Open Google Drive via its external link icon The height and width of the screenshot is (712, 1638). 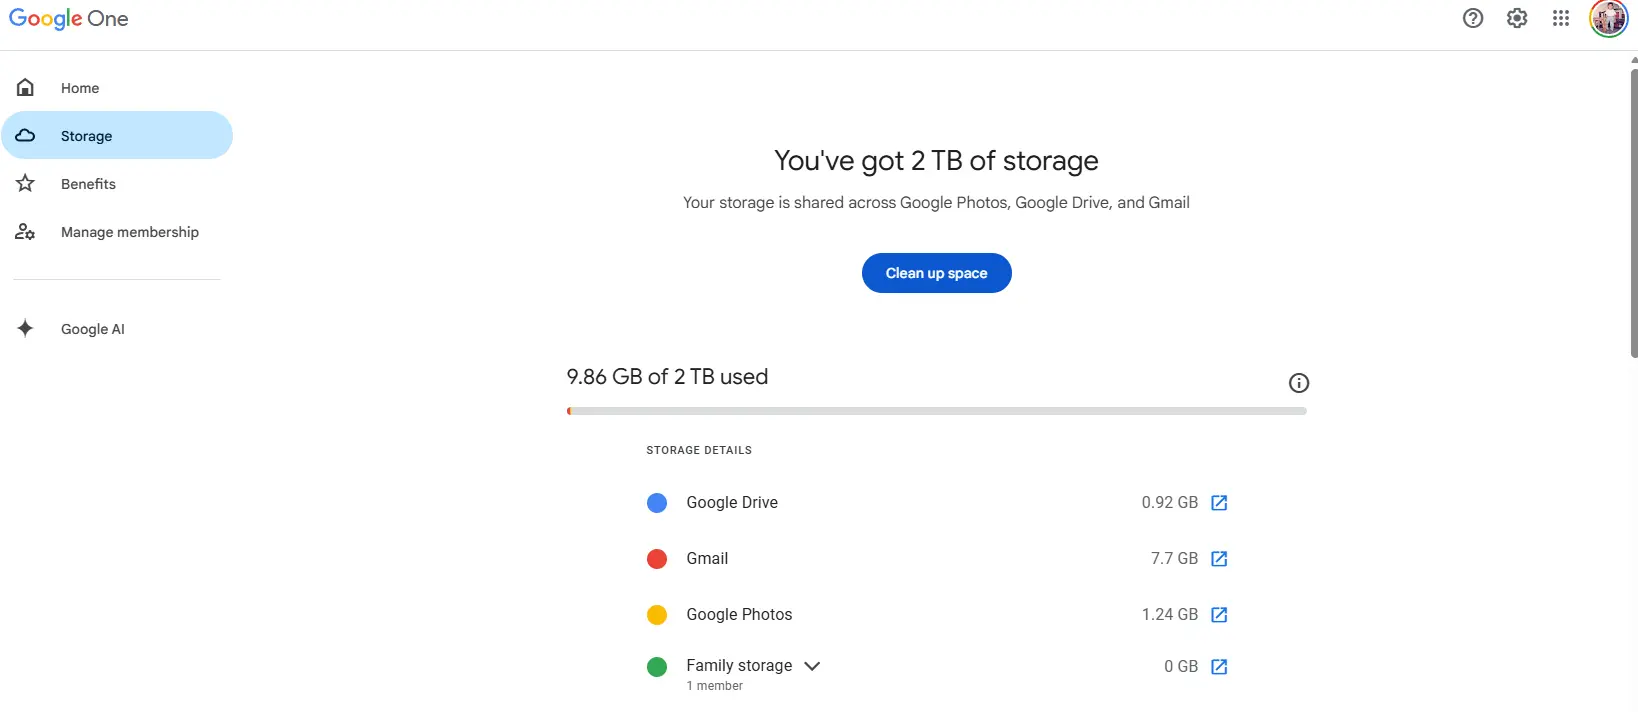point(1219,503)
